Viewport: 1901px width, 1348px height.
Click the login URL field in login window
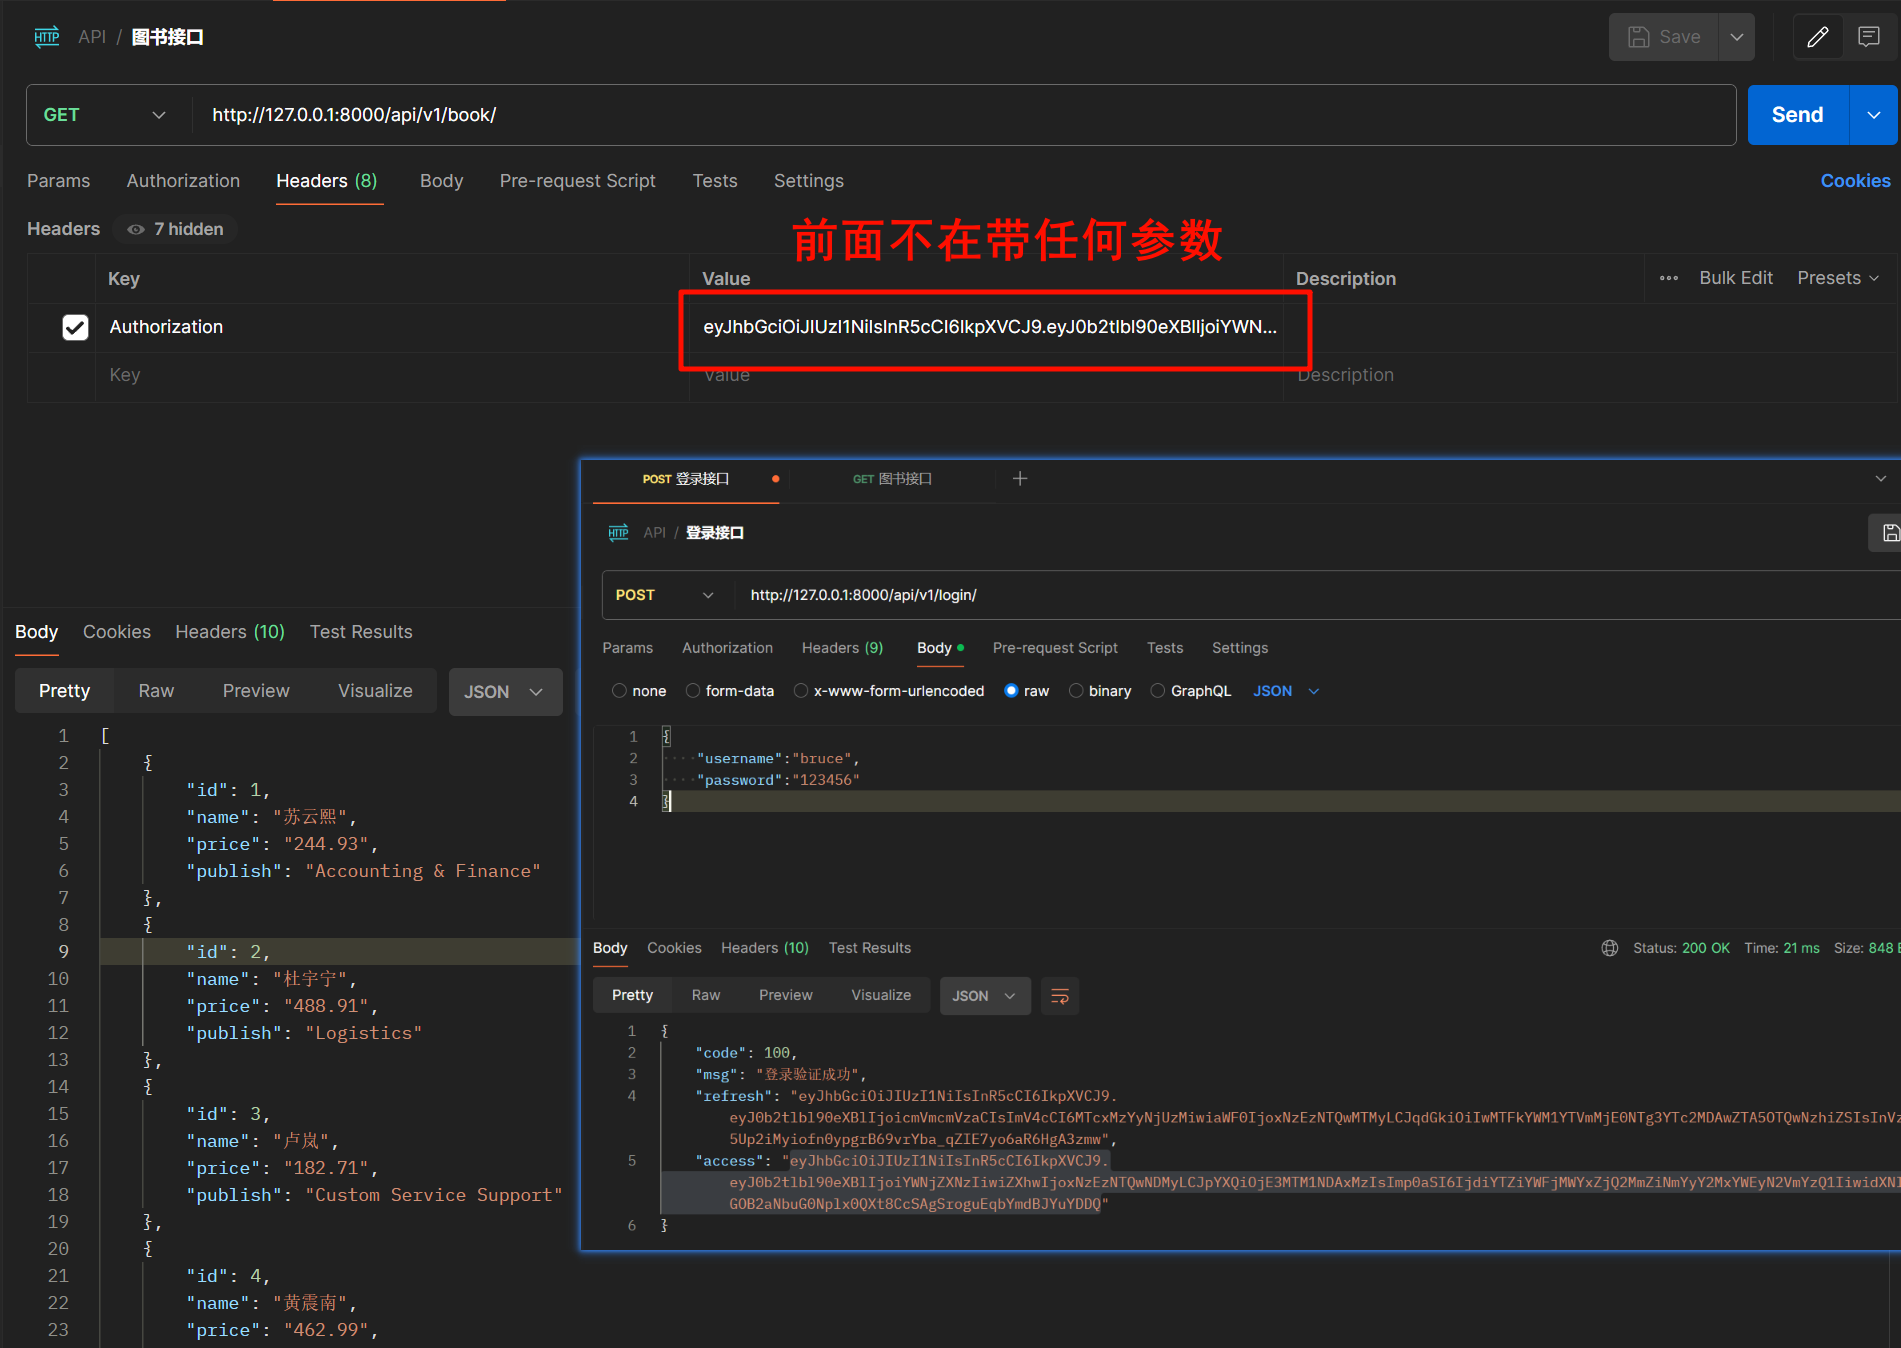point(1318,595)
